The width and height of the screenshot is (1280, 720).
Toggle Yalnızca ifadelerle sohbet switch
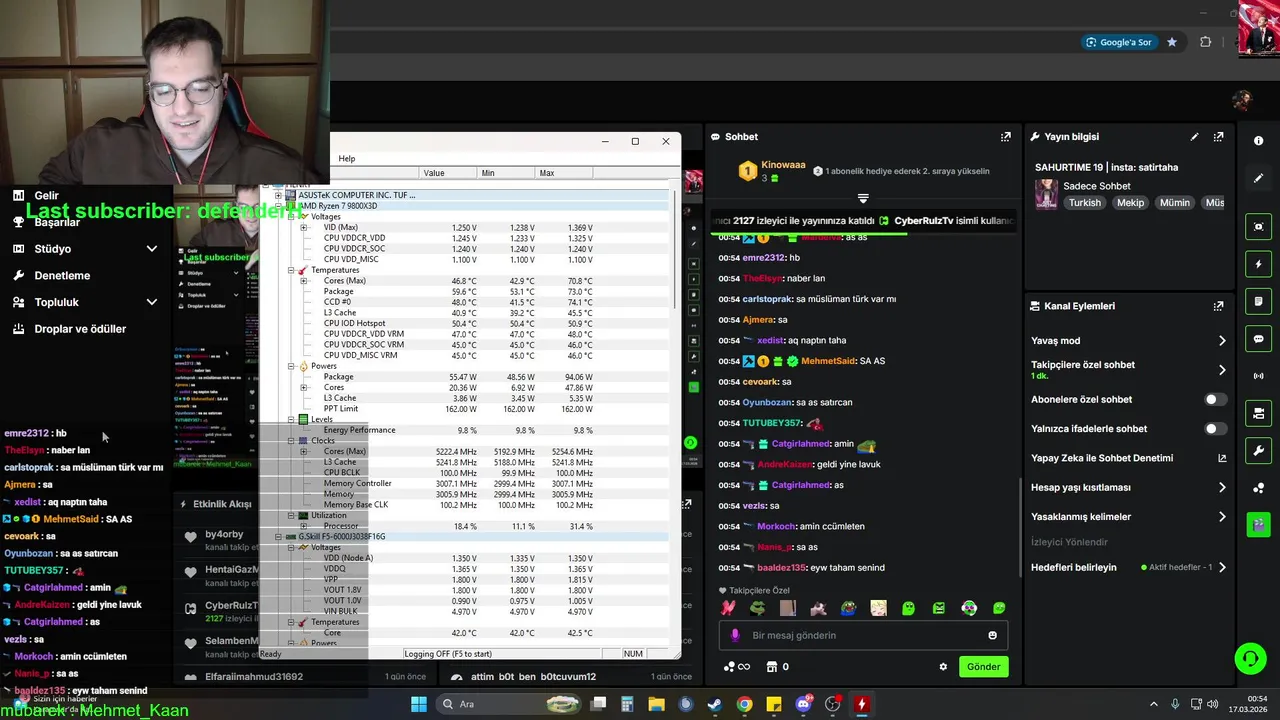[x=1214, y=429]
